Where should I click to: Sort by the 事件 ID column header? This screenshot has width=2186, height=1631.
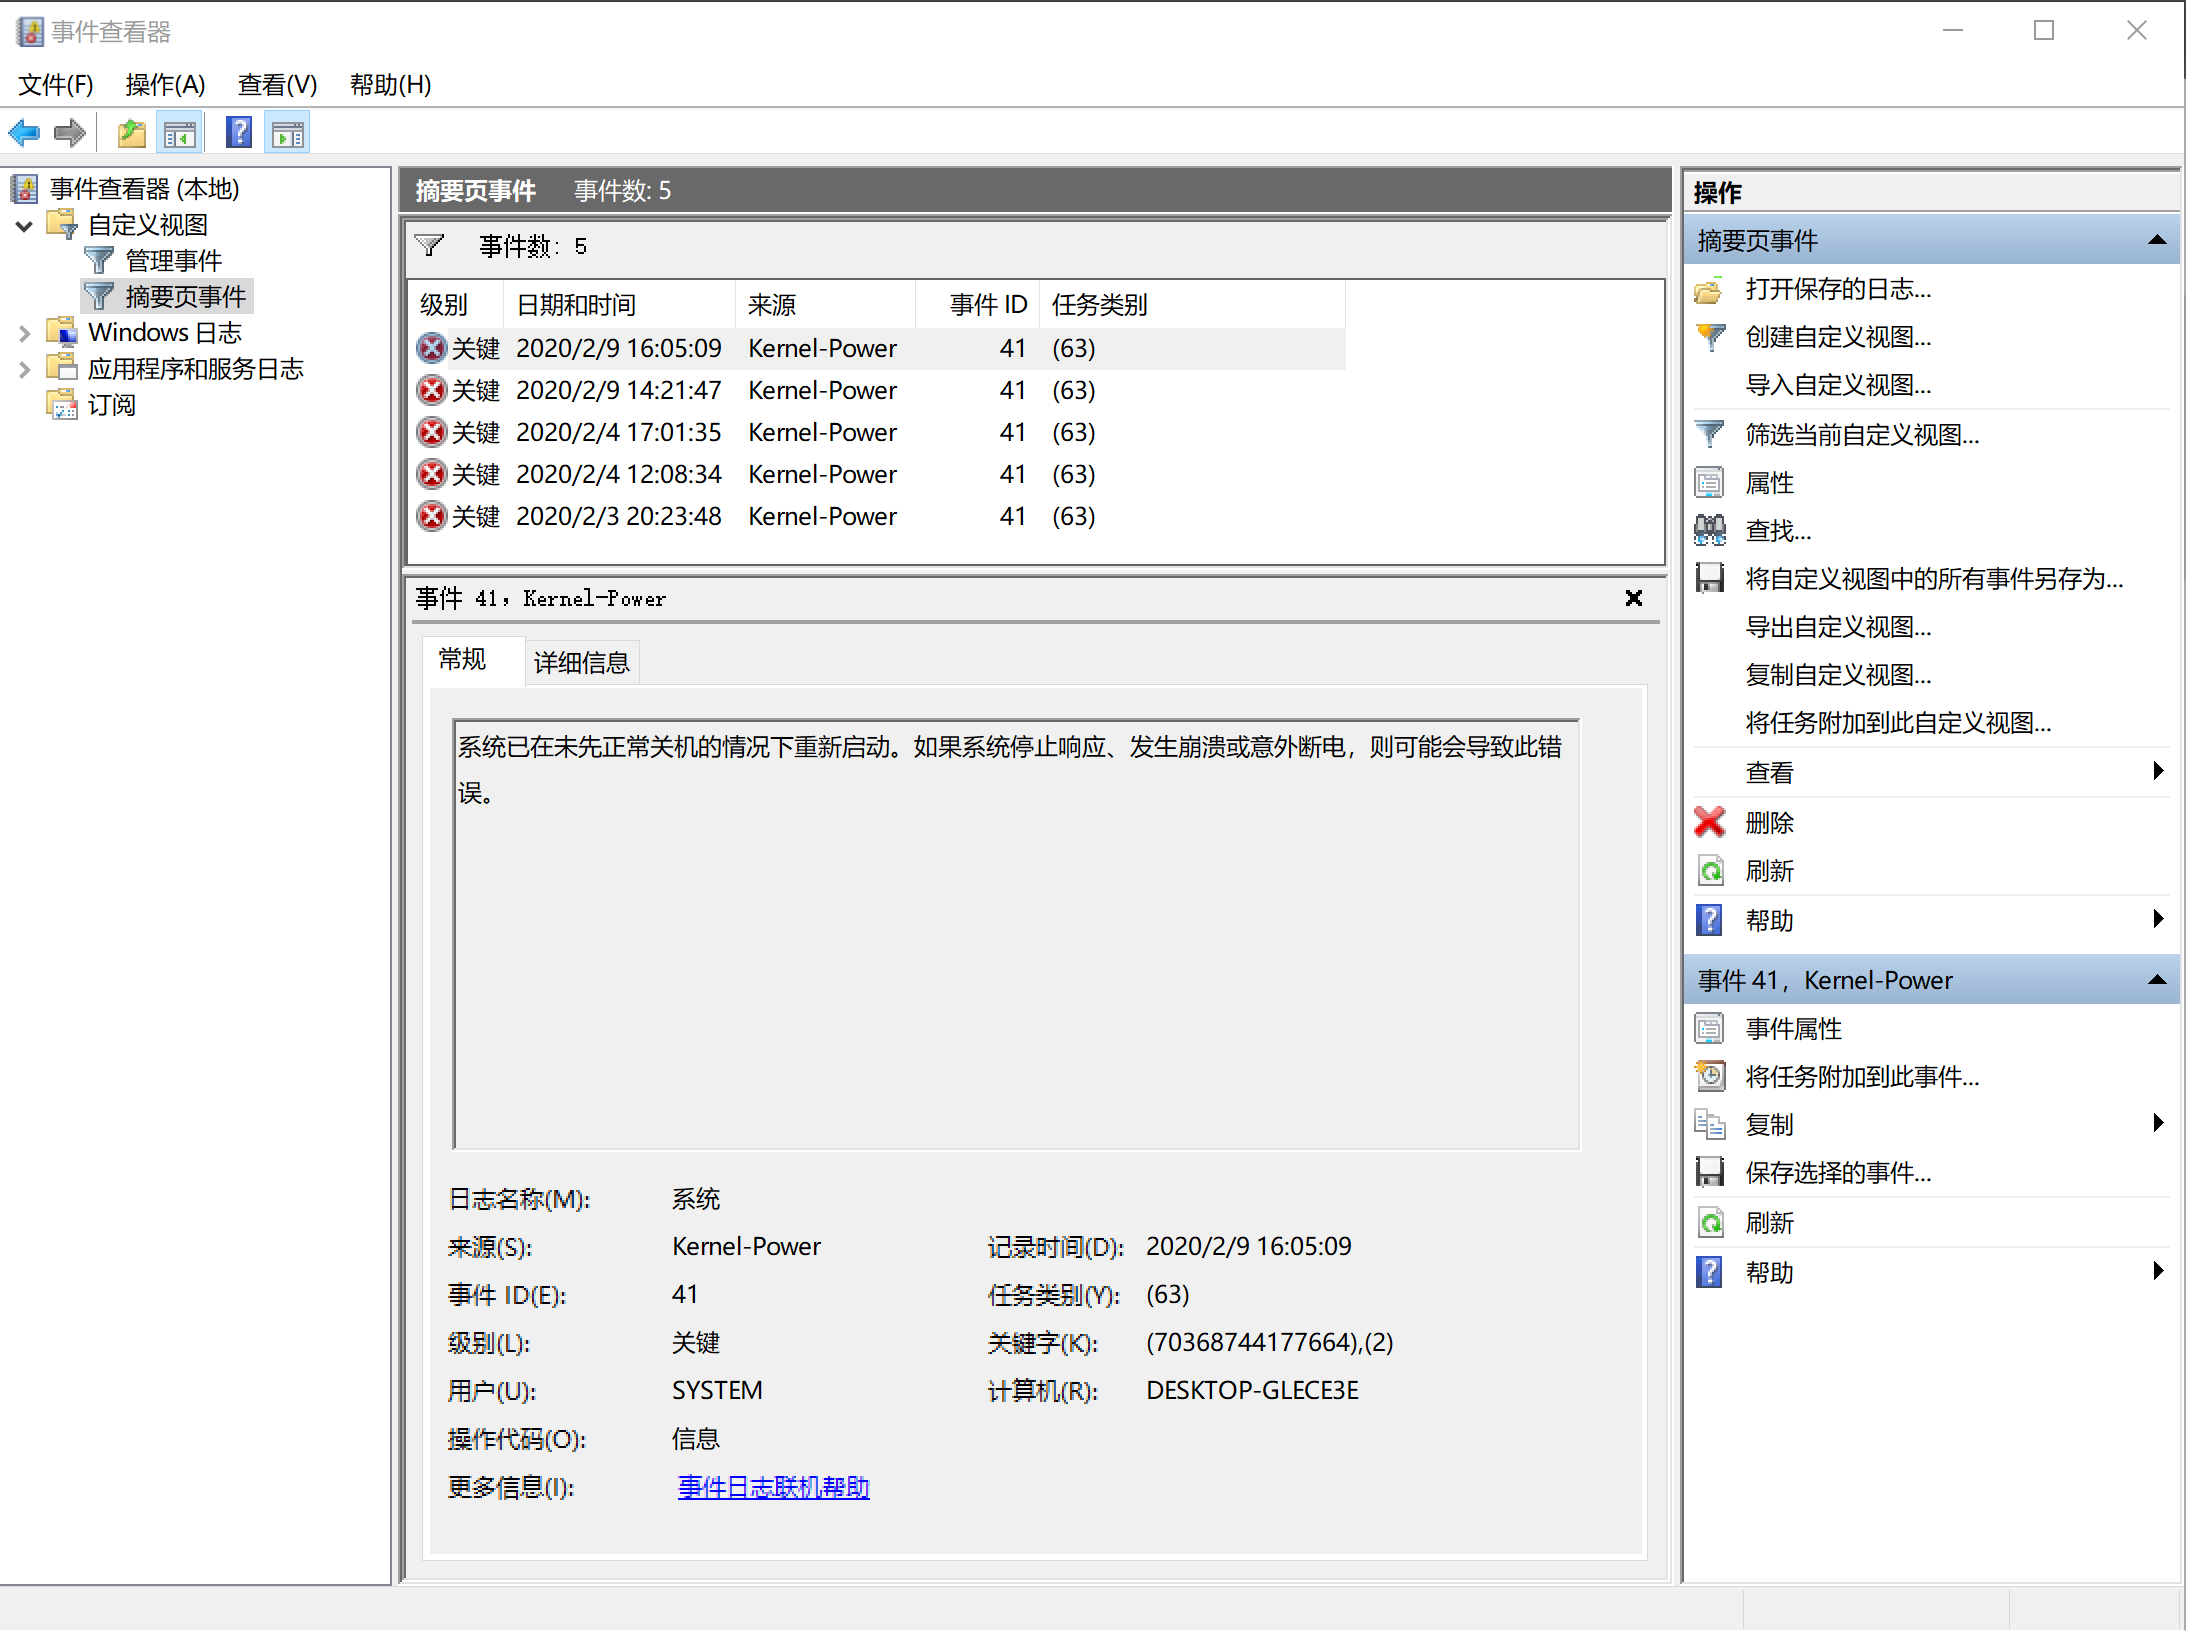pyautogui.click(x=978, y=305)
